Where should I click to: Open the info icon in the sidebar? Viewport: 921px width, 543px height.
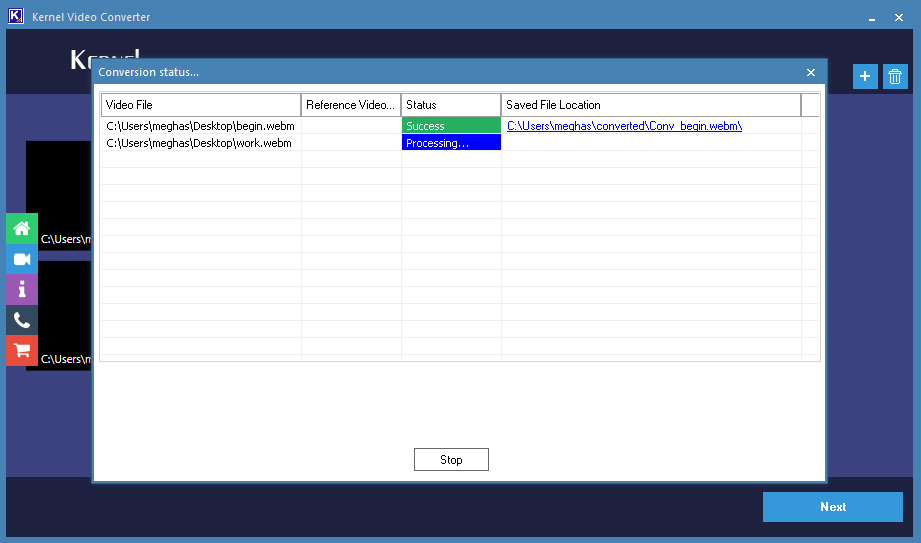click(x=22, y=290)
